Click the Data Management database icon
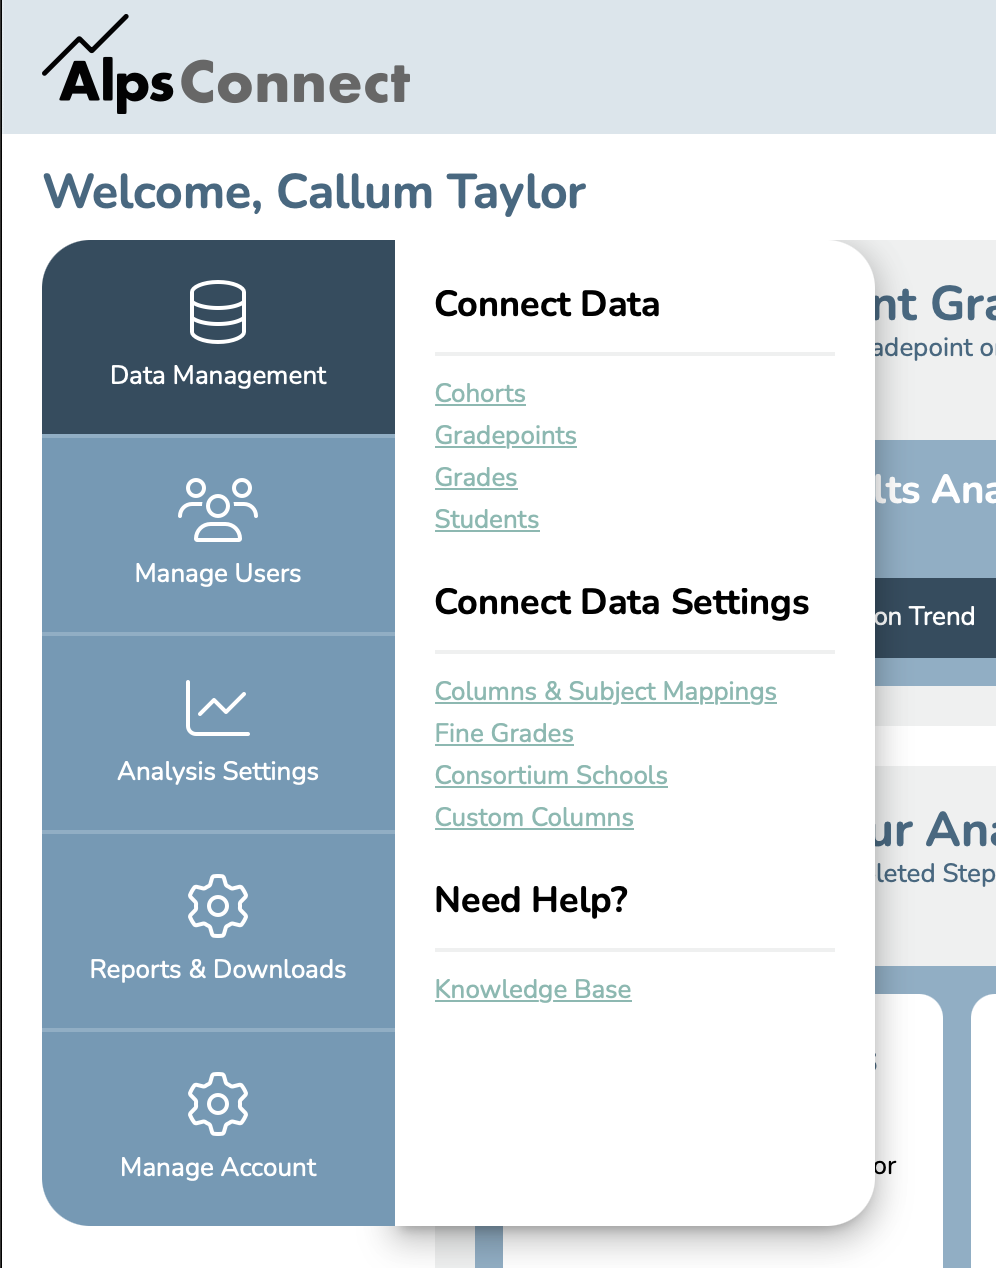This screenshot has width=996, height=1268. [218, 312]
